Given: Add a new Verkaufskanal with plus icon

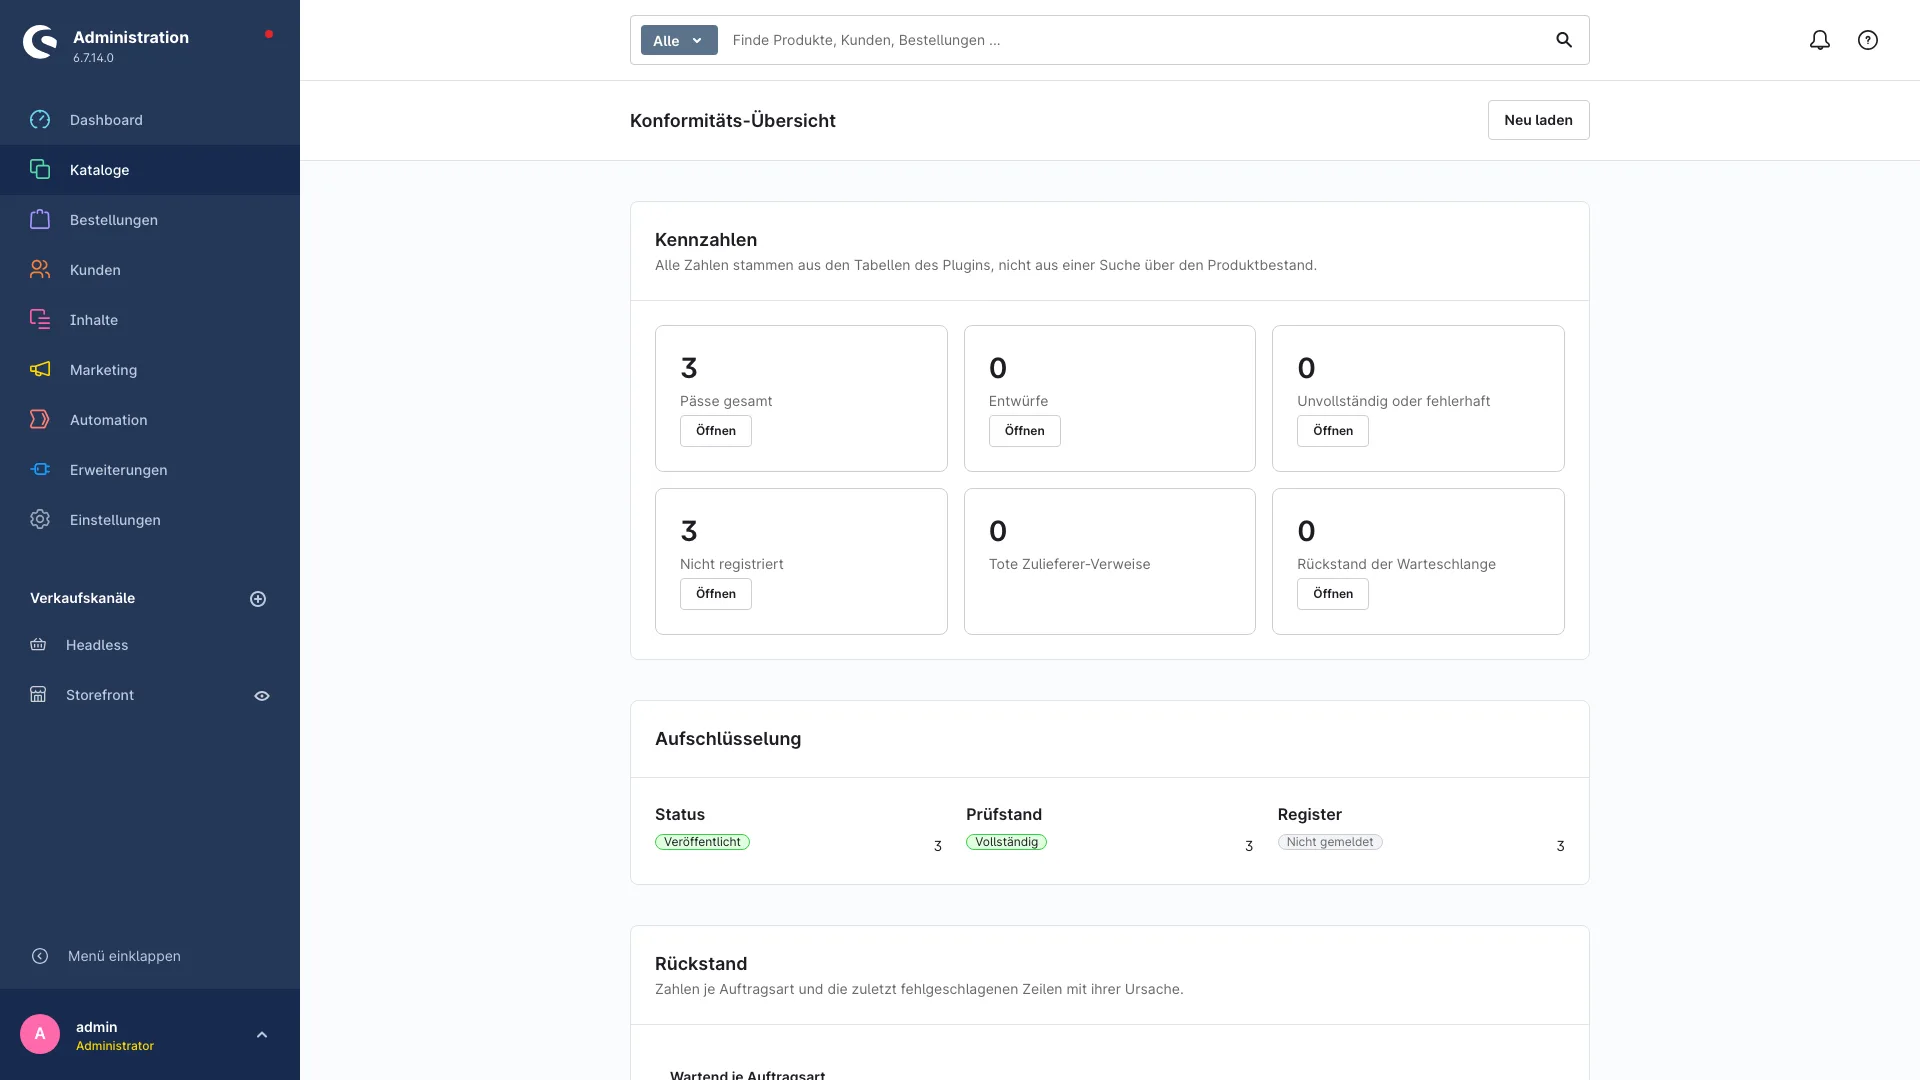Looking at the screenshot, I should tap(258, 599).
